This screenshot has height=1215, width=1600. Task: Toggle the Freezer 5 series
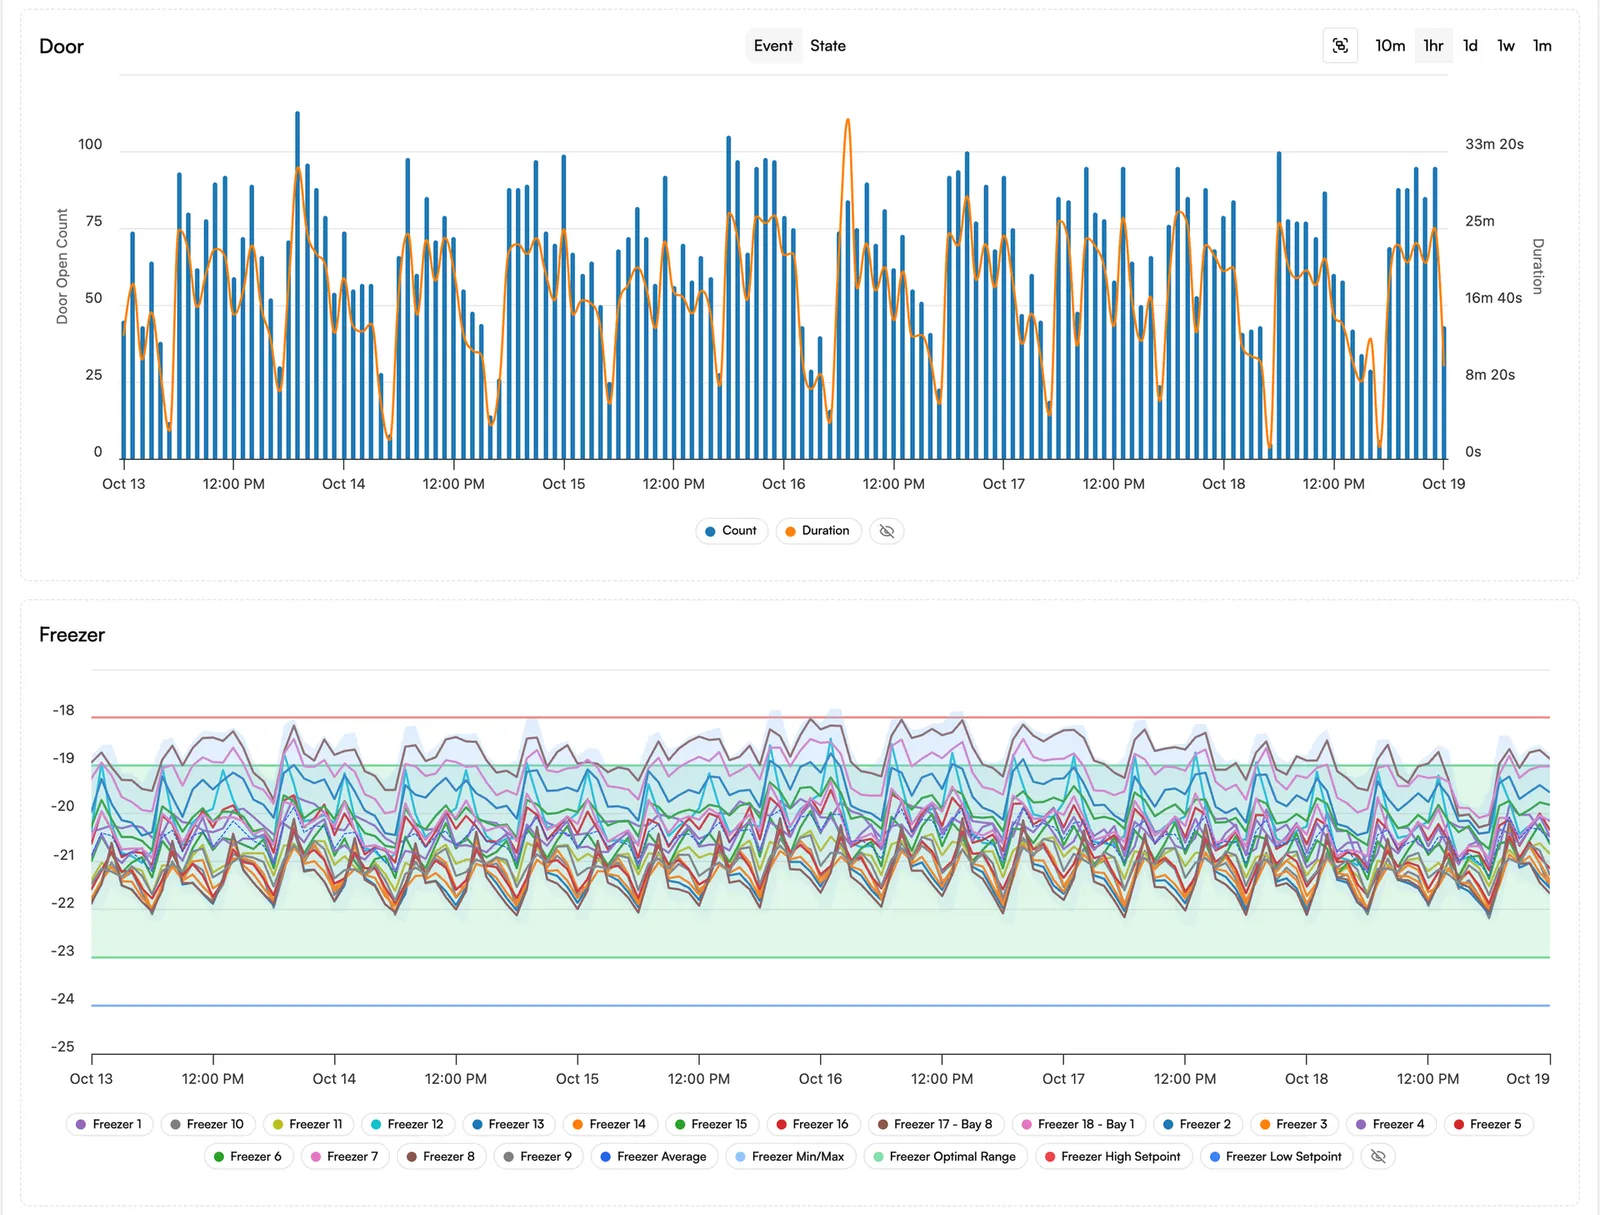(x=1488, y=1125)
